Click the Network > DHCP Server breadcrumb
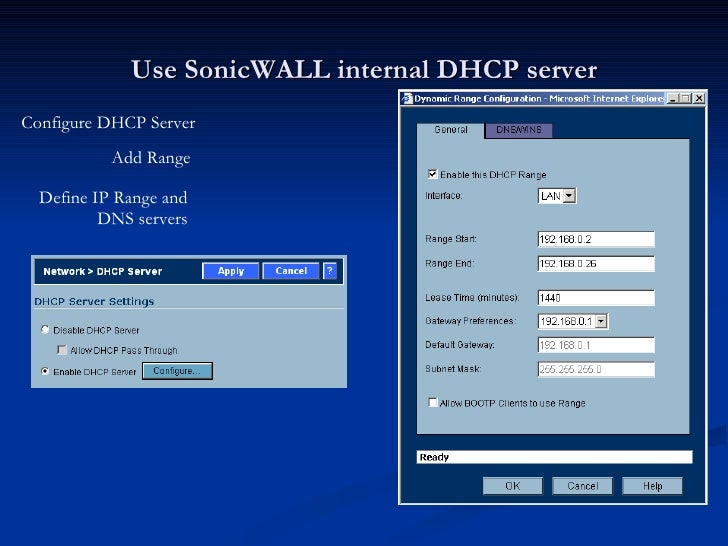 103,271
